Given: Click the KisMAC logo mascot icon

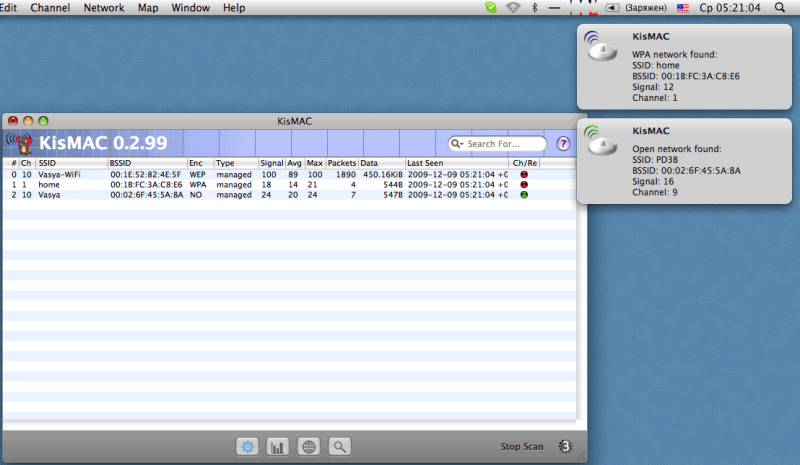Looking at the screenshot, I should 19,143.
